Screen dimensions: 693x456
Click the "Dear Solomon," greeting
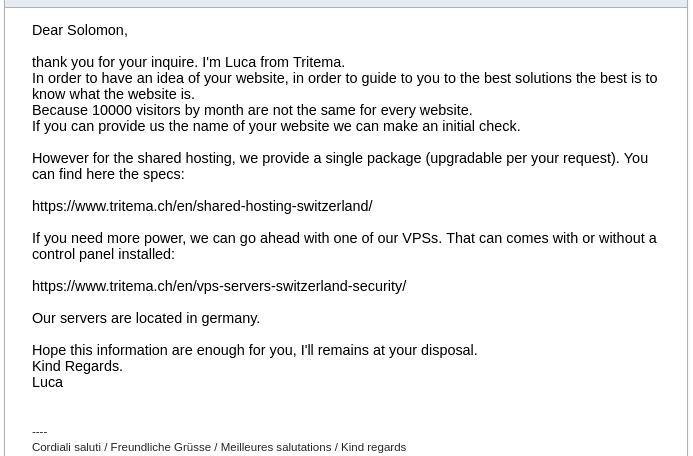tap(80, 30)
